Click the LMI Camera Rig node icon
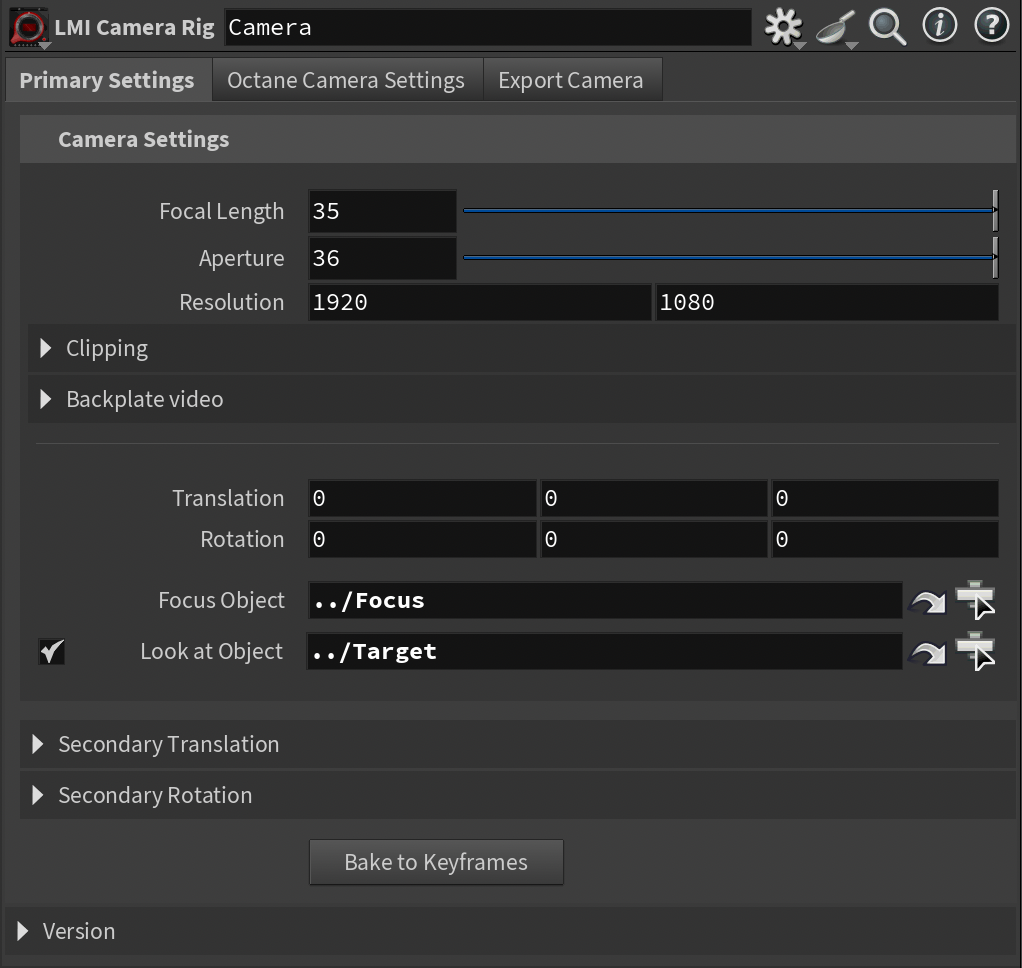Image resolution: width=1022 pixels, height=968 pixels. click(28, 27)
